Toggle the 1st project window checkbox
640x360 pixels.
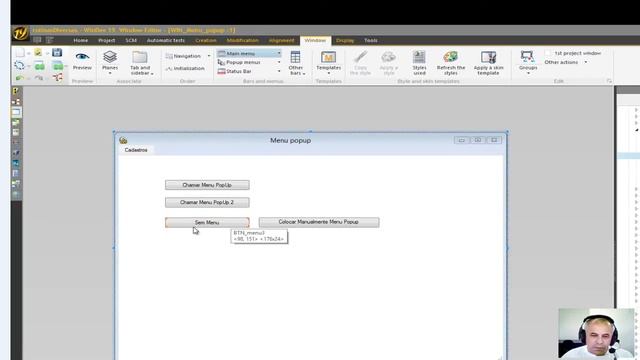(548, 53)
